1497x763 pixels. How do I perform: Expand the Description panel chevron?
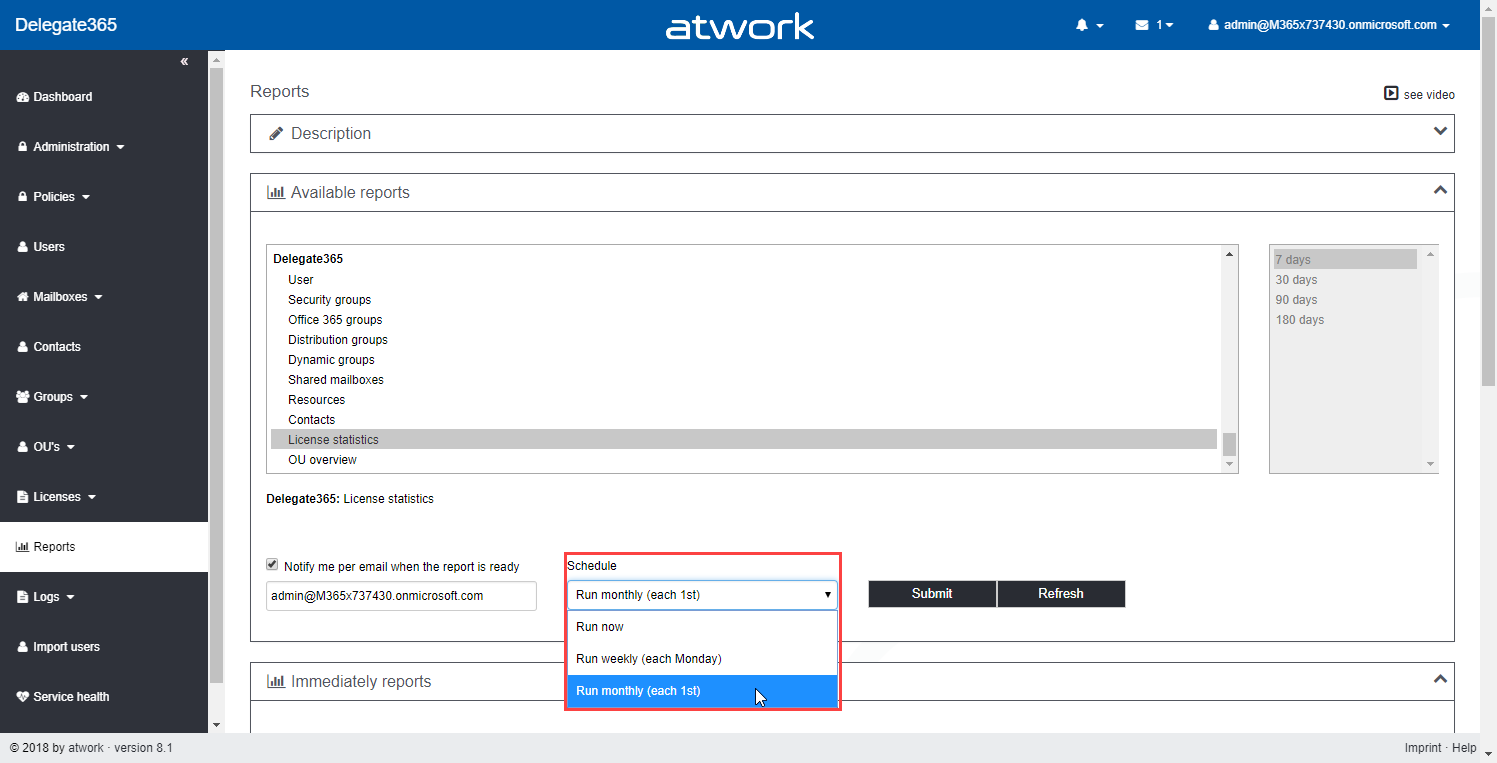(x=1440, y=132)
